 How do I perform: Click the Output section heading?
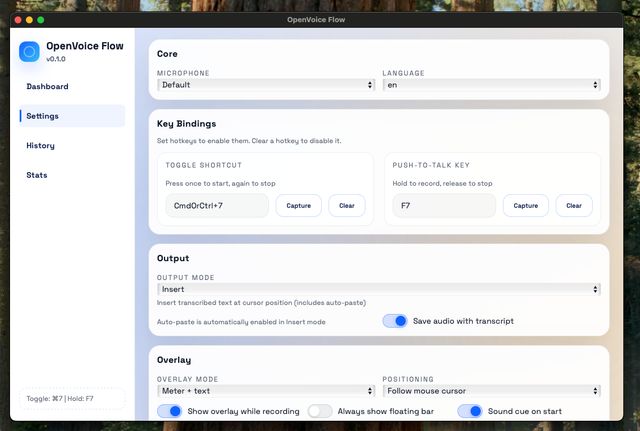click(173, 258)
